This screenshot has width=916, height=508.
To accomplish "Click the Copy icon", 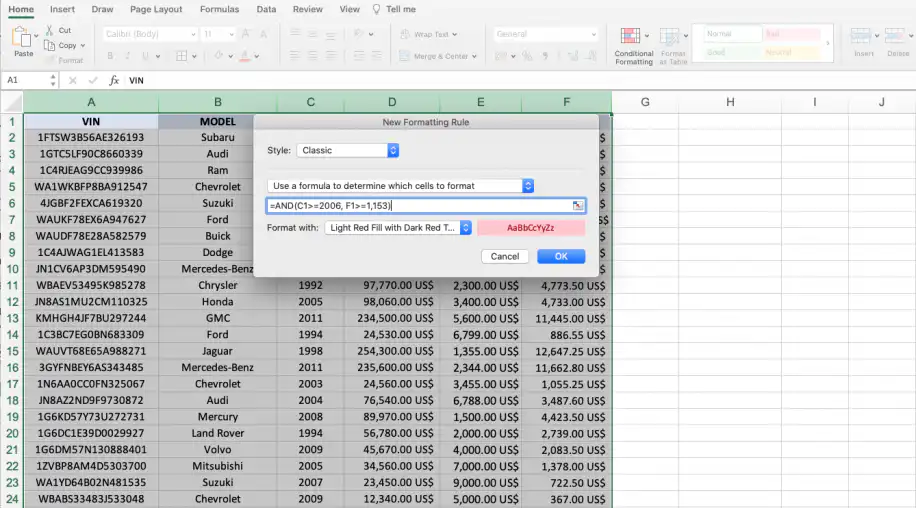I will click(x=50, y=45).
